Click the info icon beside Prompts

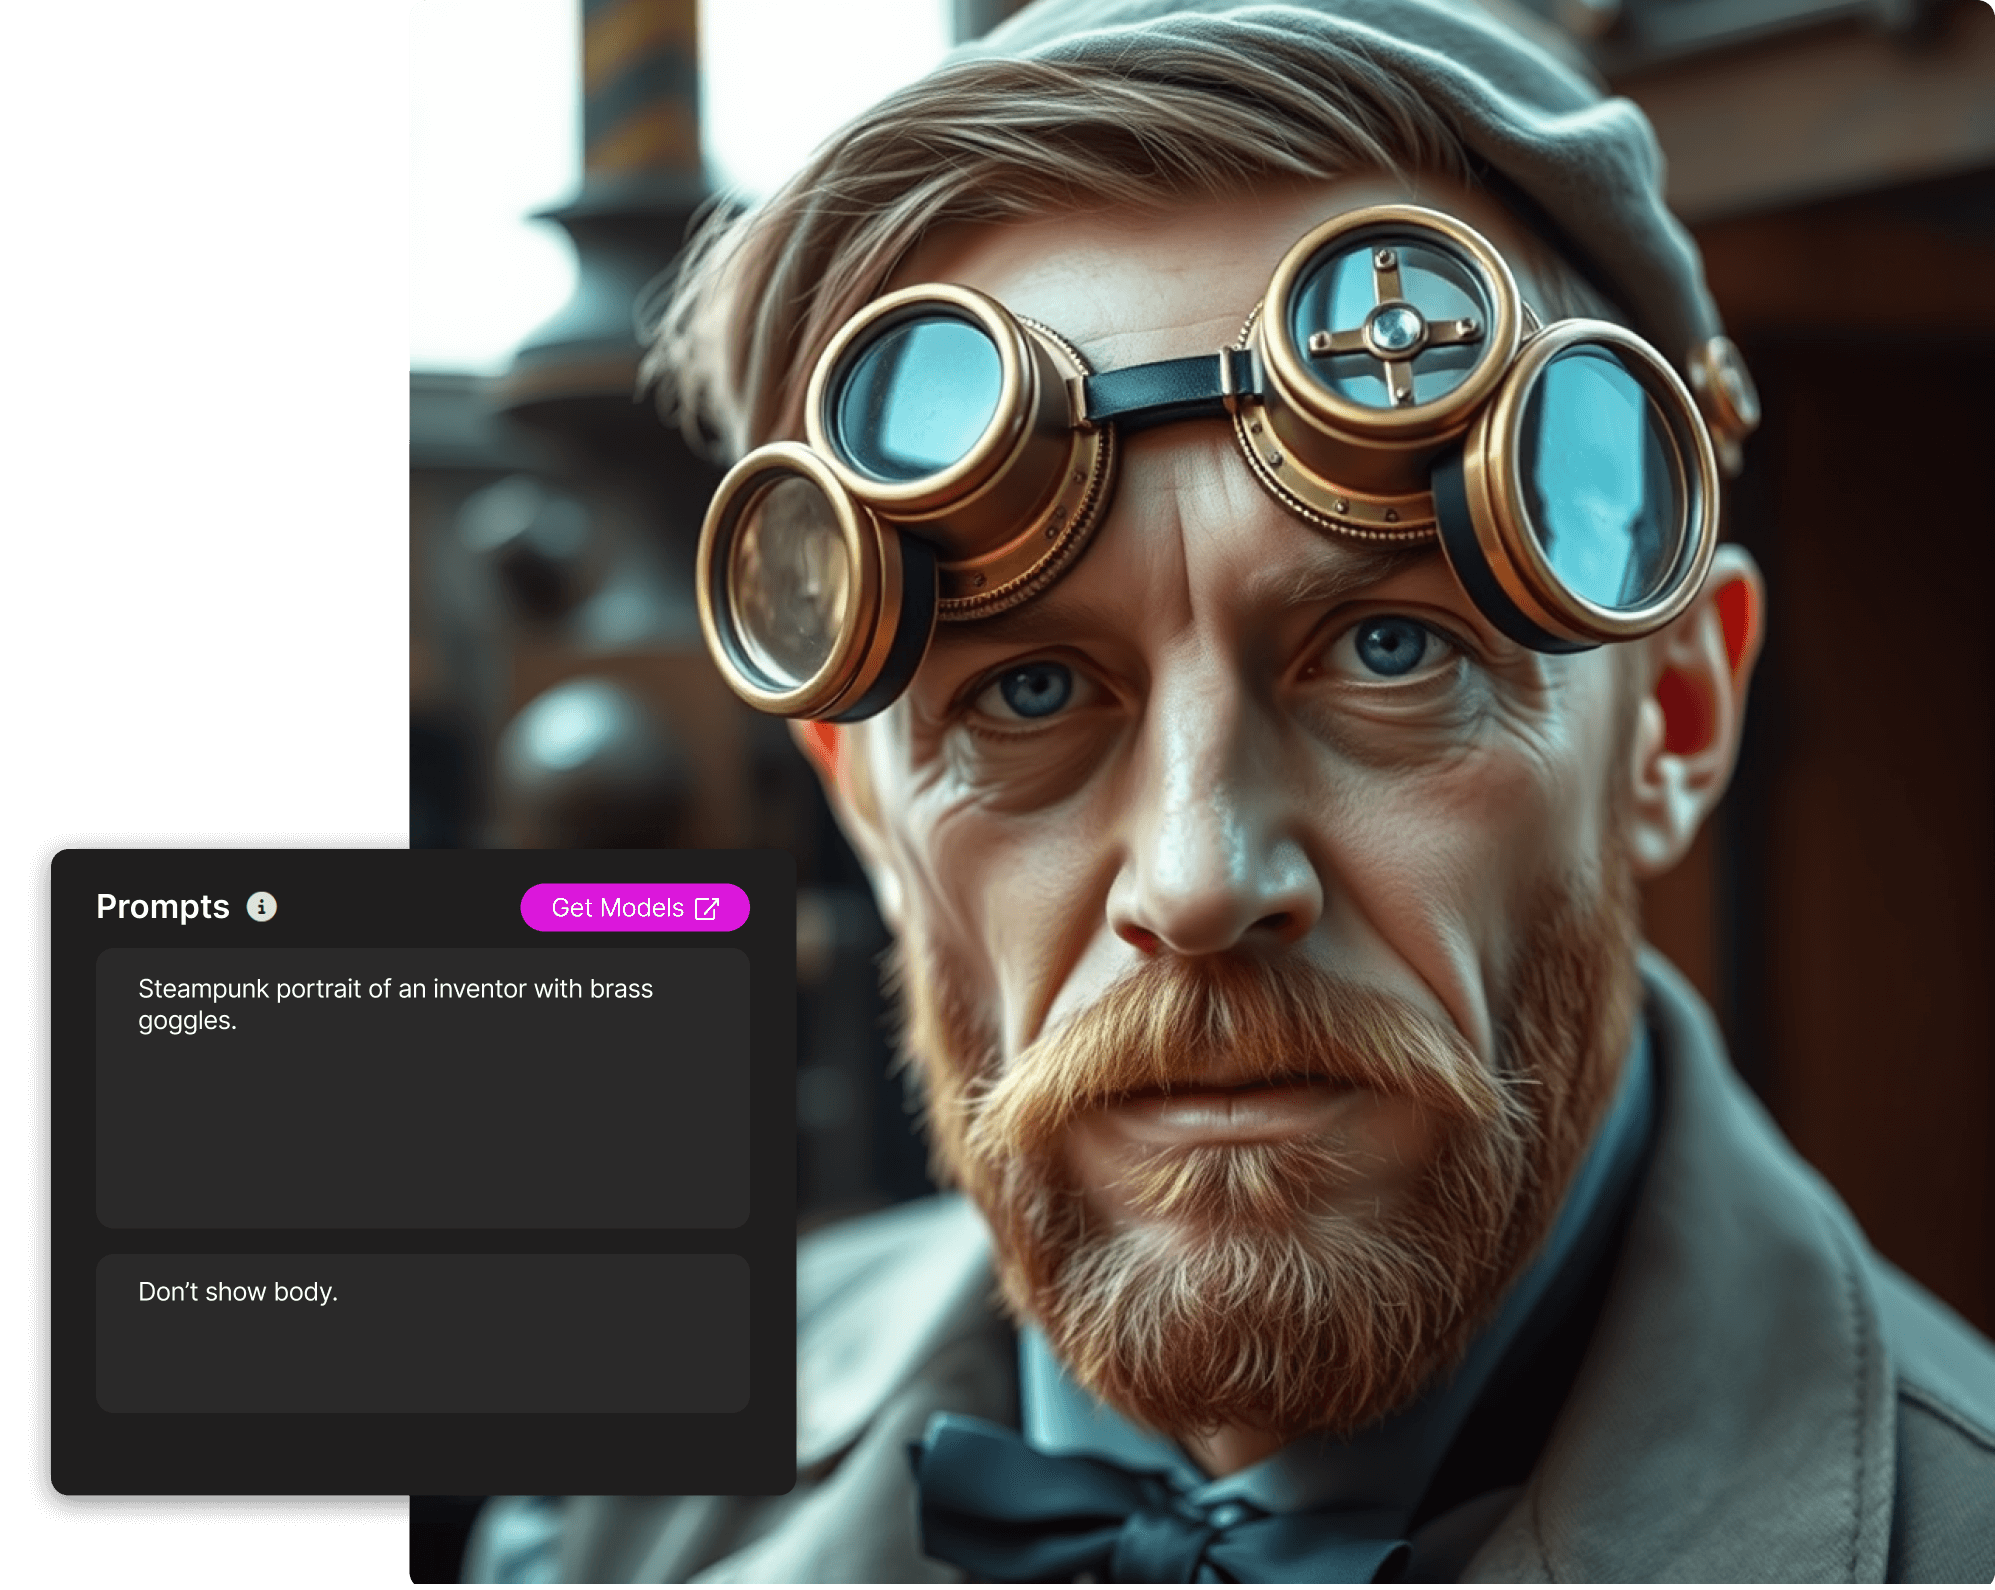[261, 907]
